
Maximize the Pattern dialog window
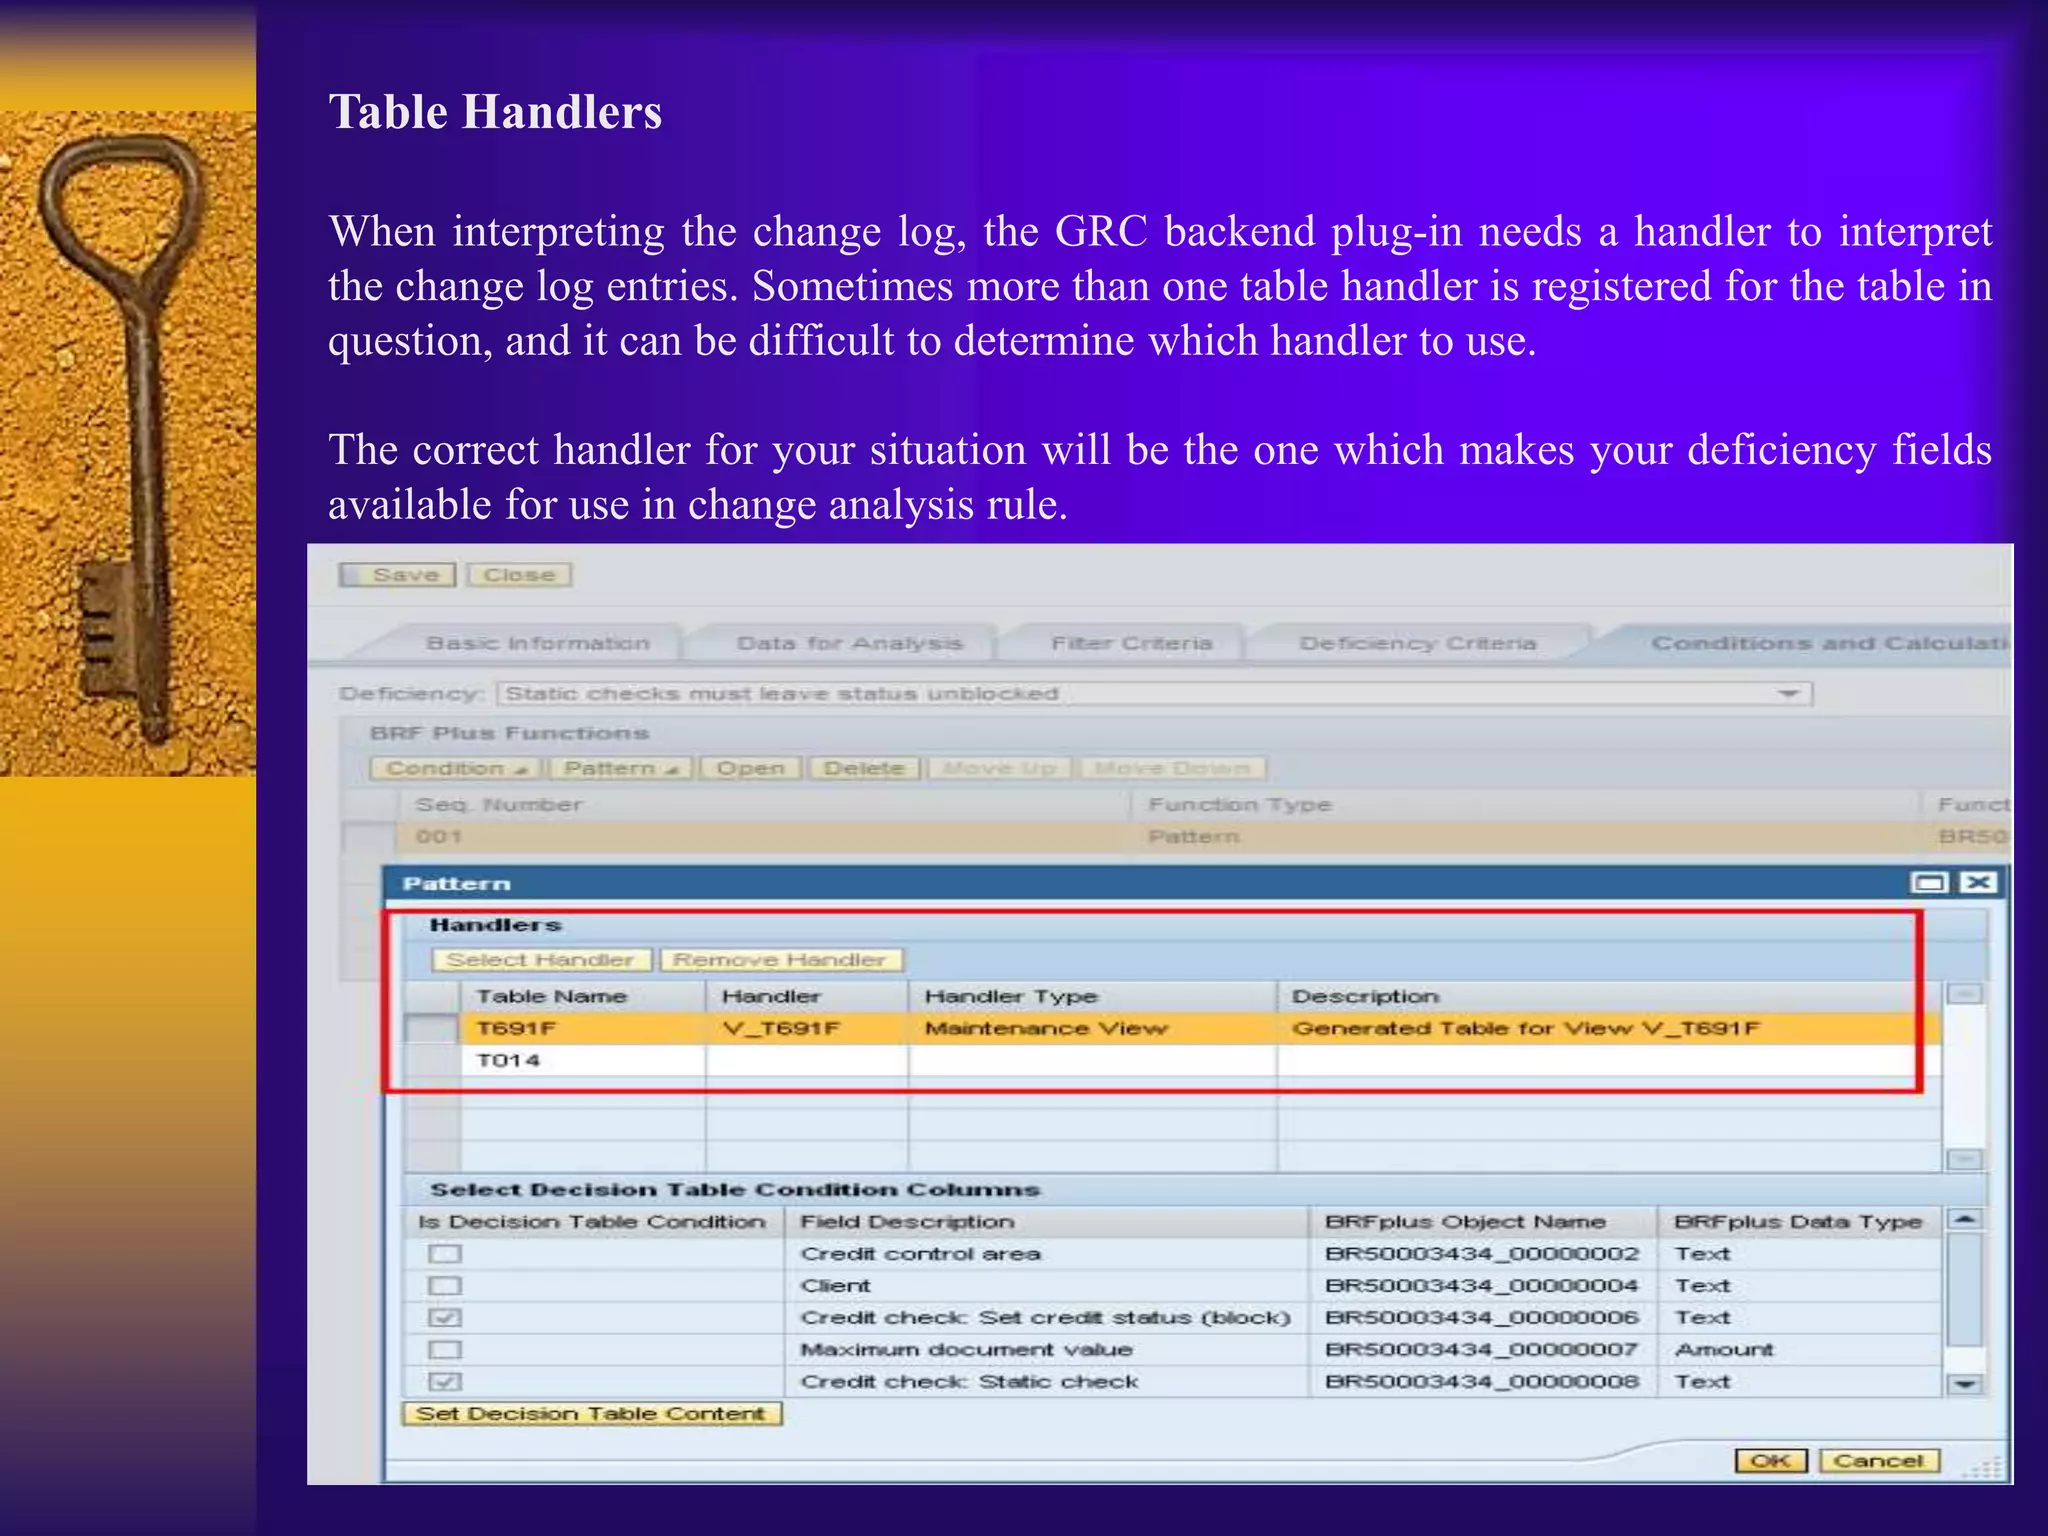(1929, 882)
